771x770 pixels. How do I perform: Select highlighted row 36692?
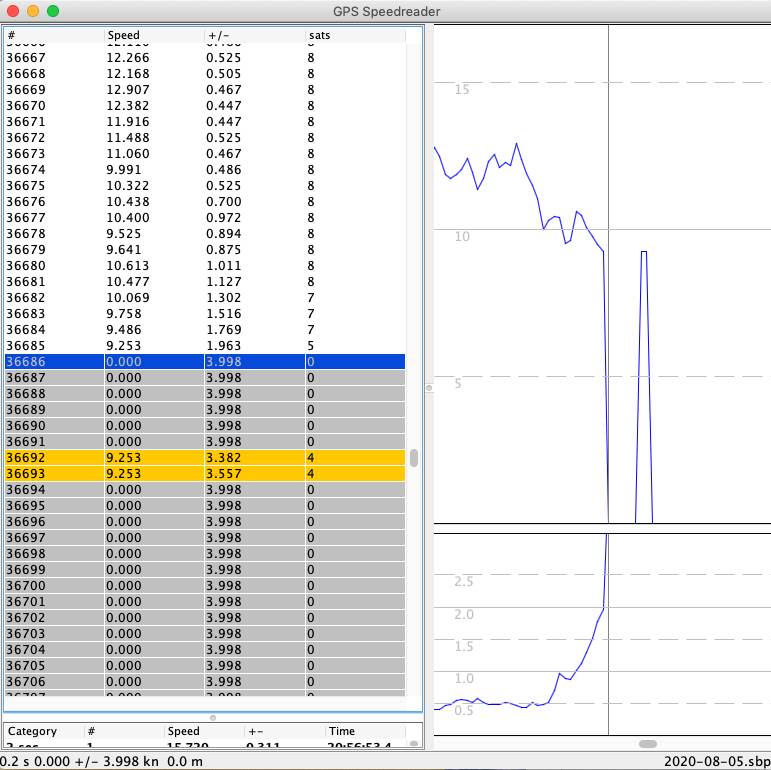(x=204, y=457)
